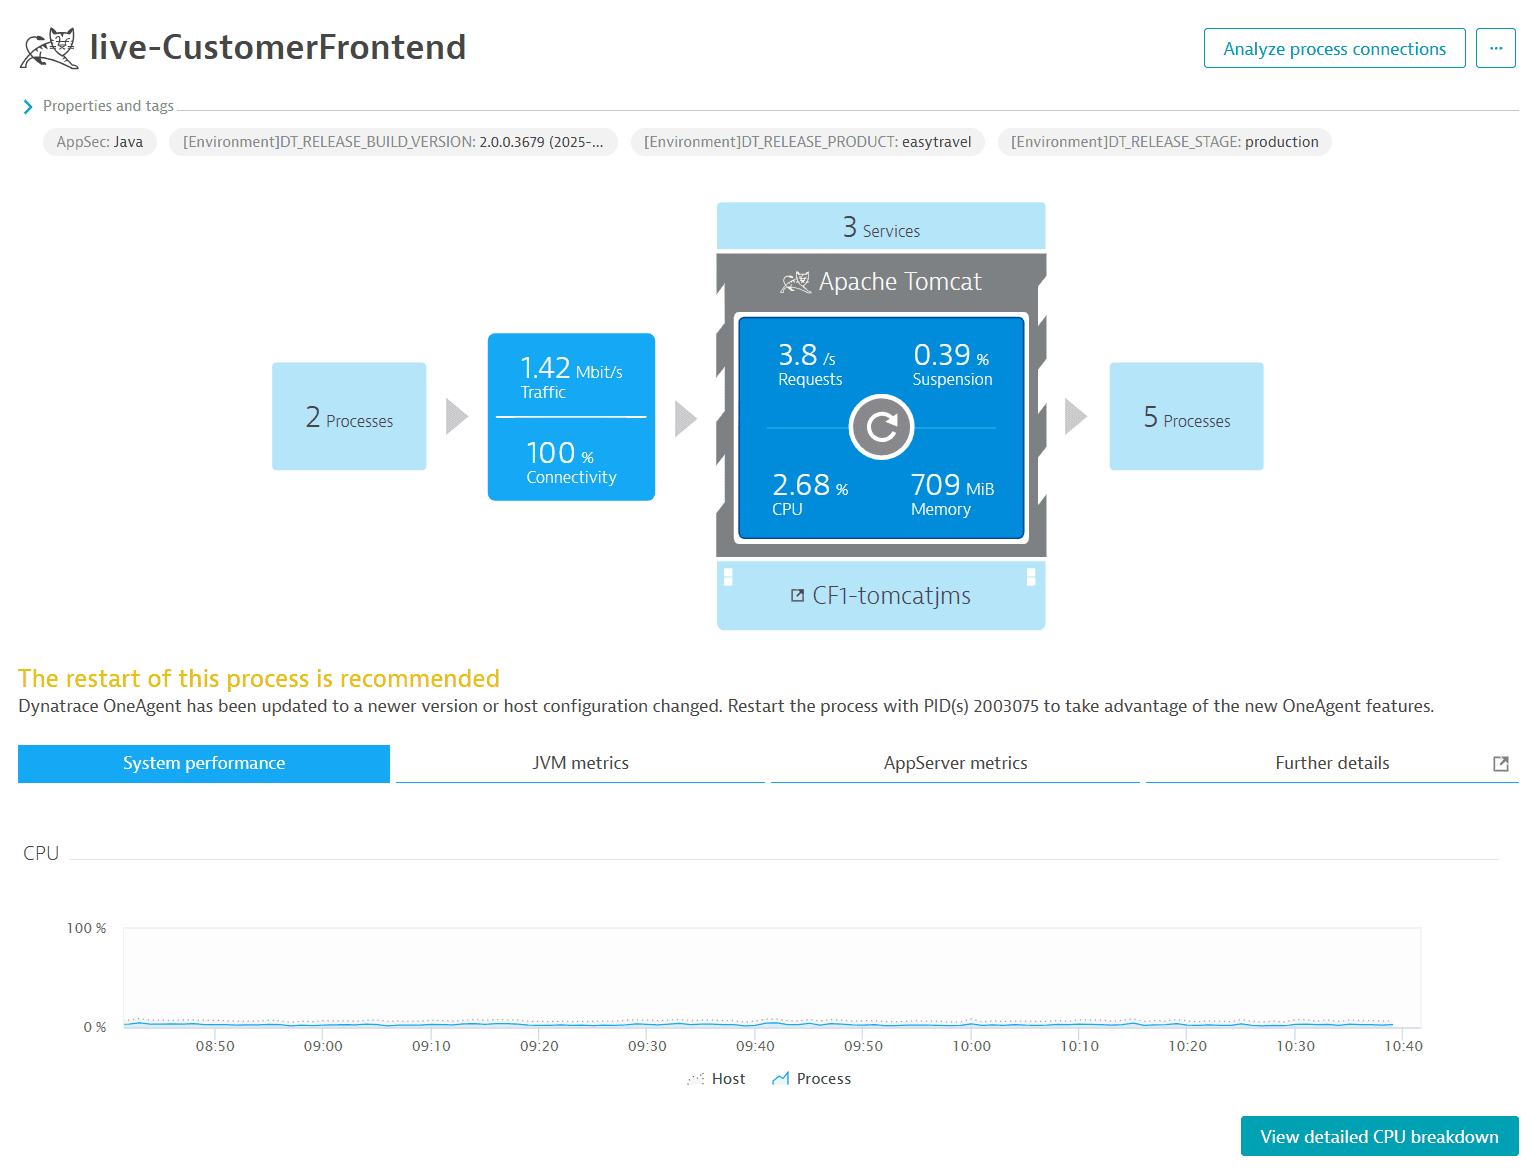1536x1174 pixels.
Task: Click the arrow before 5 Processes tile
Action: [x=1076, y=417]
